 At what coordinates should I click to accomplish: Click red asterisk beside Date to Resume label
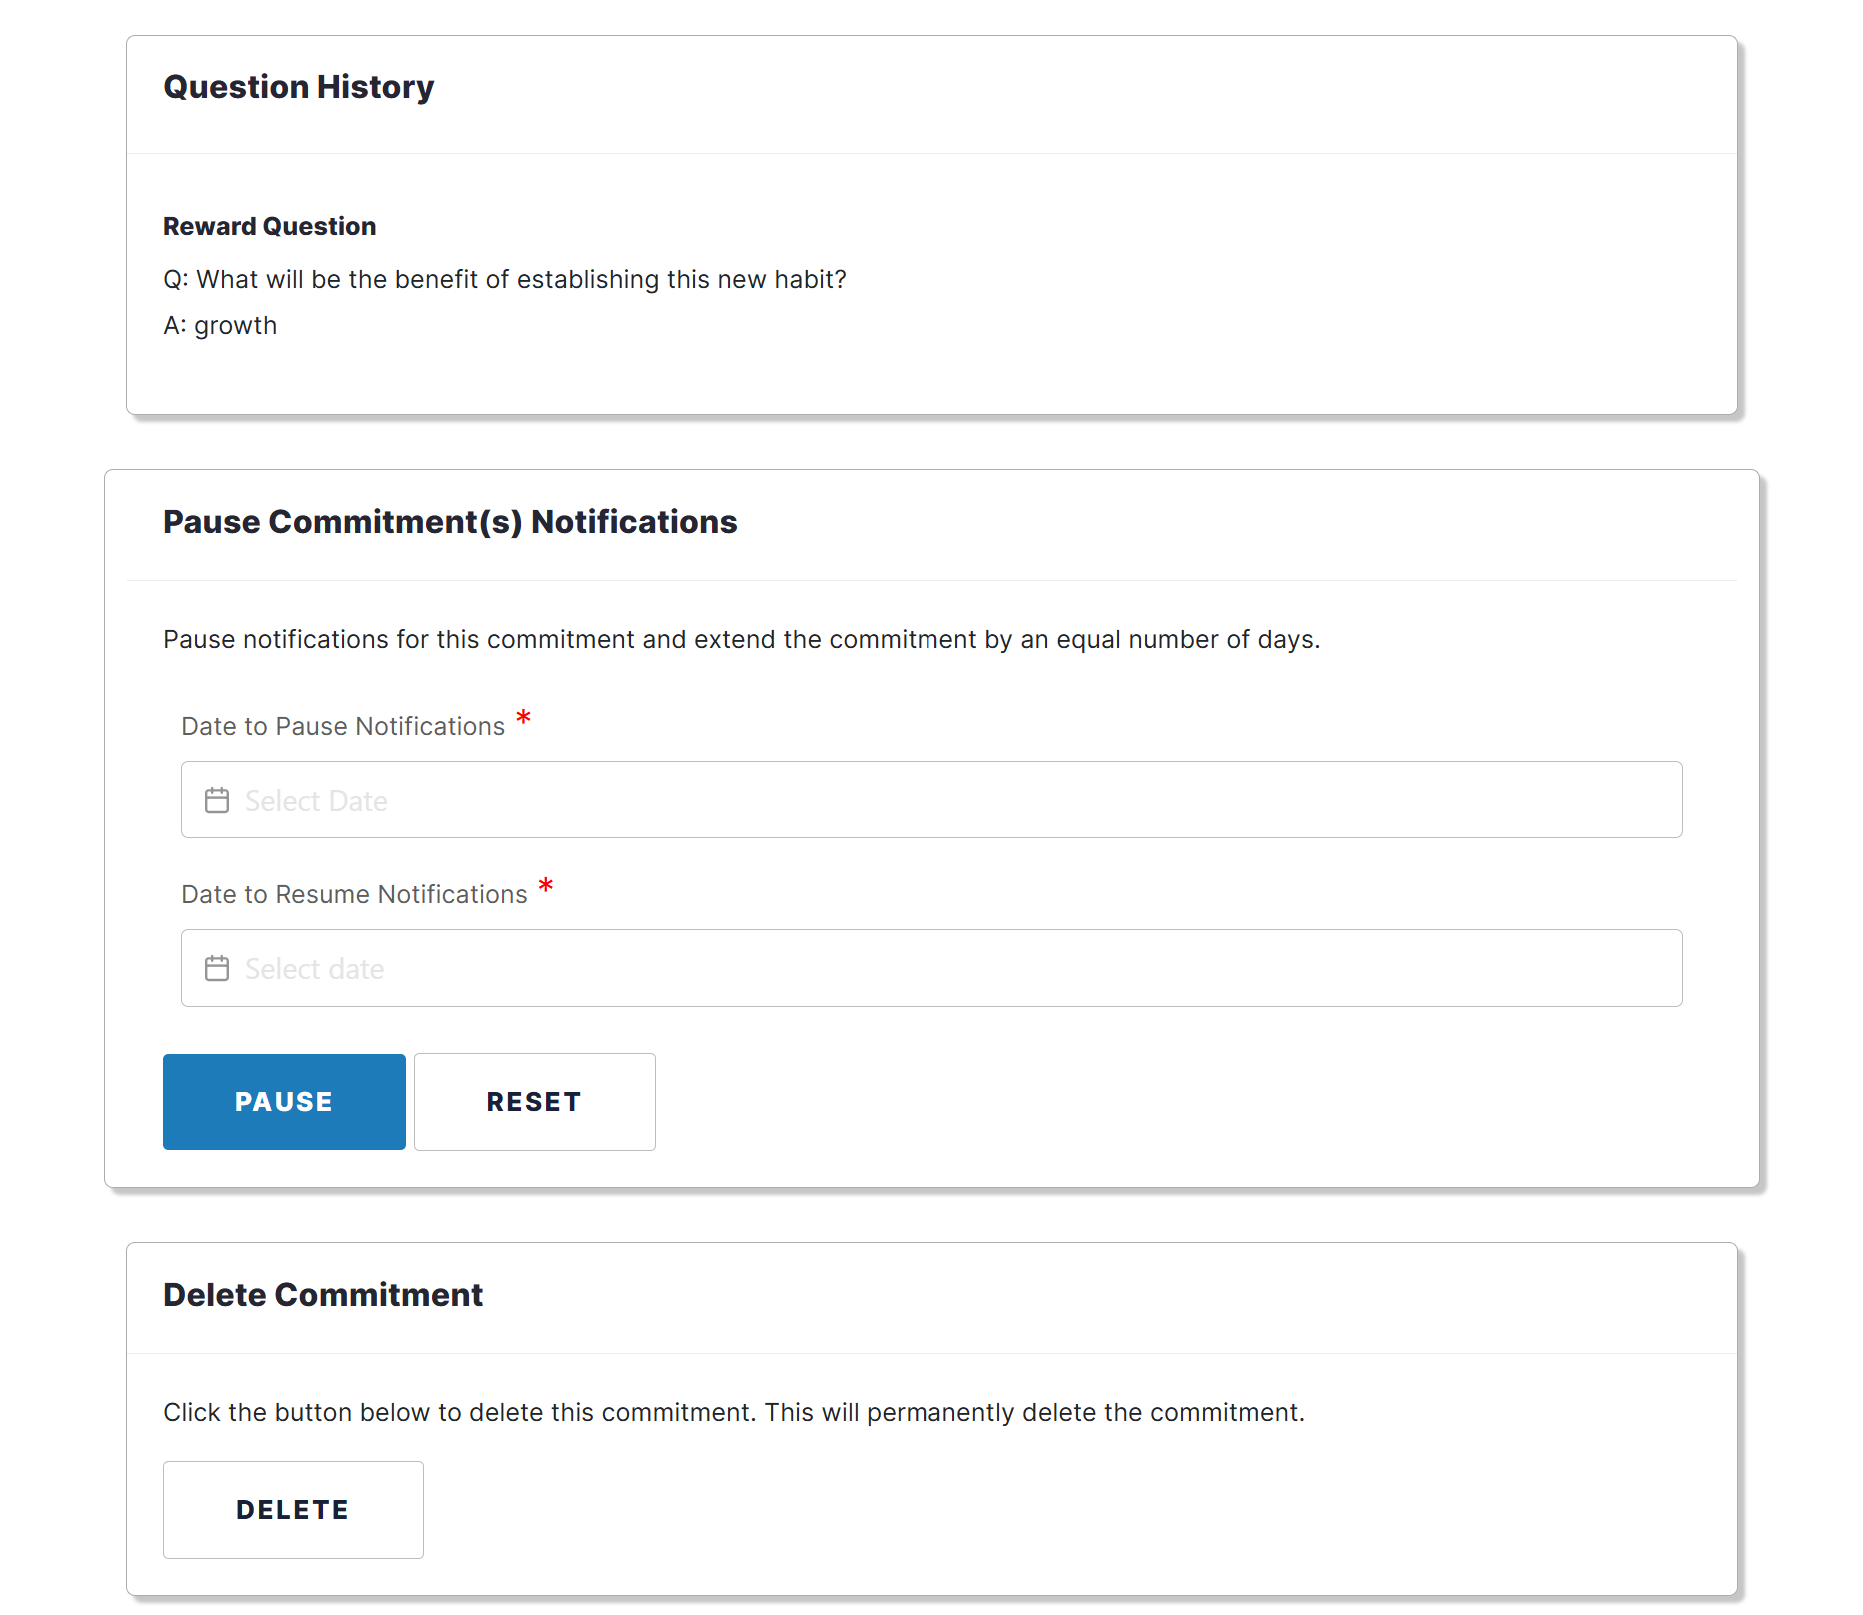point(546,885)
